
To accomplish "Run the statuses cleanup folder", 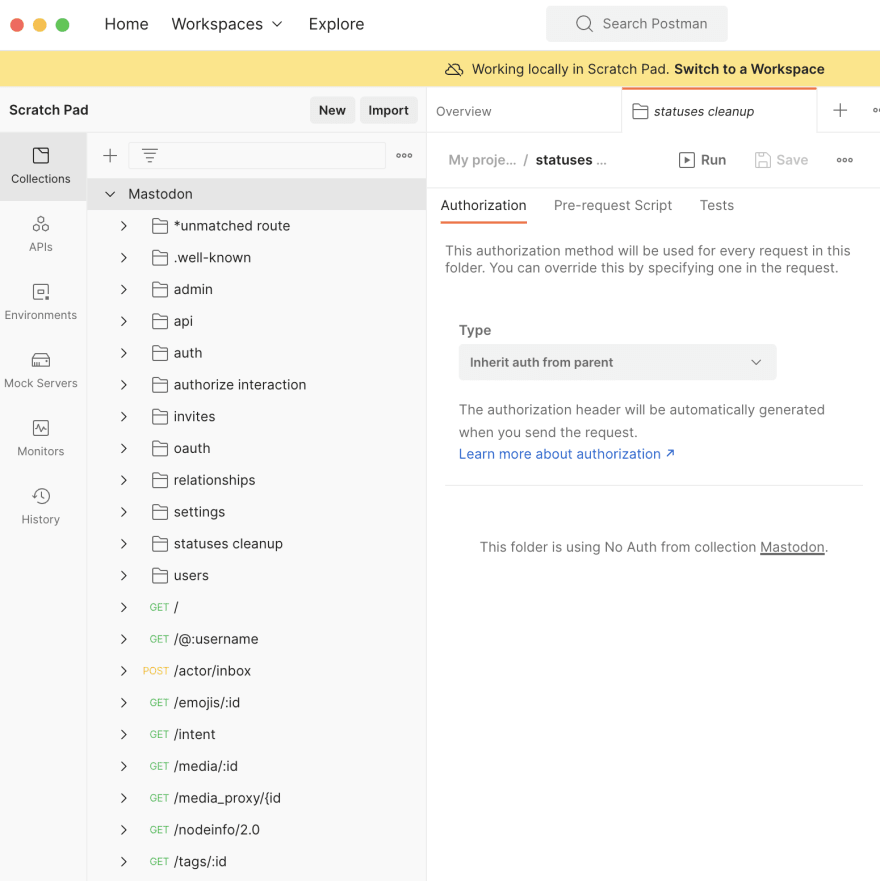I will 702,160.
